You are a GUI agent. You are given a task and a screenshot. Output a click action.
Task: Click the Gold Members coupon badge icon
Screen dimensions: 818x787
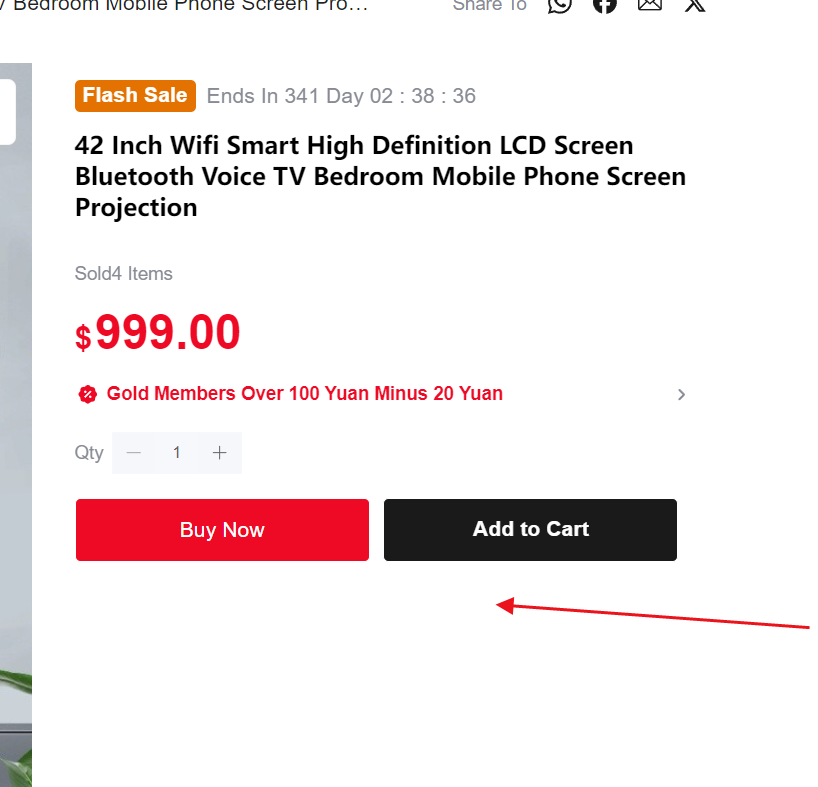pyautogui.click(x=88, y=394)
